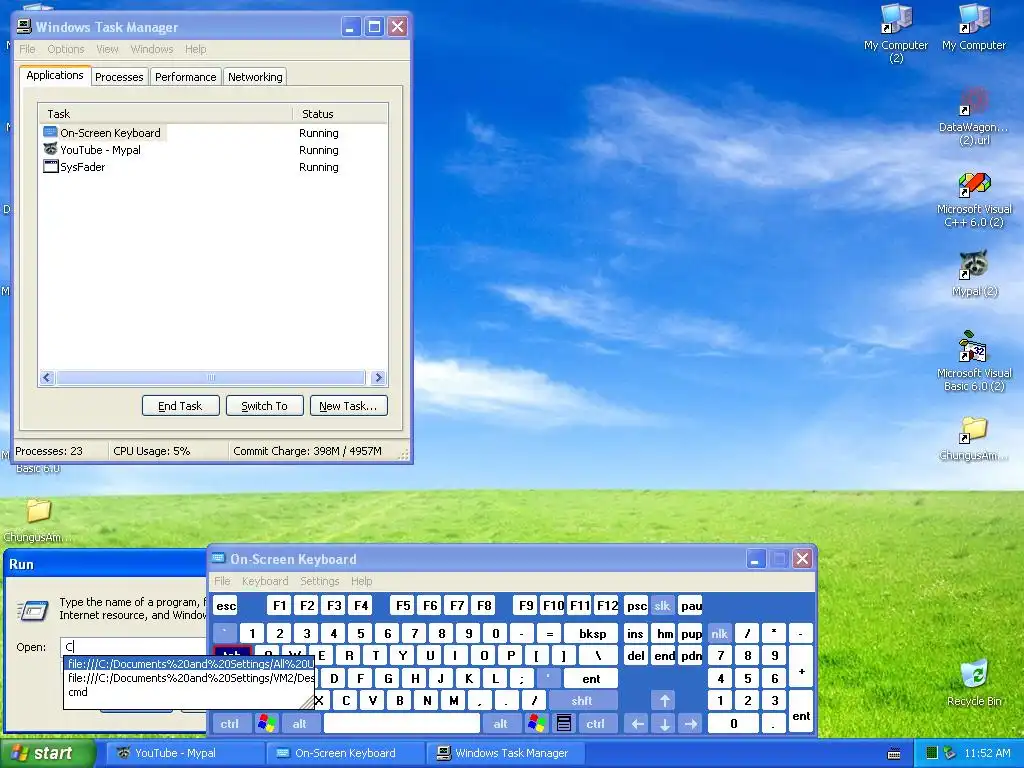Click the up arrow key on keyboard
This screenshot has width=1024, height=768.
tap(664, 701)
